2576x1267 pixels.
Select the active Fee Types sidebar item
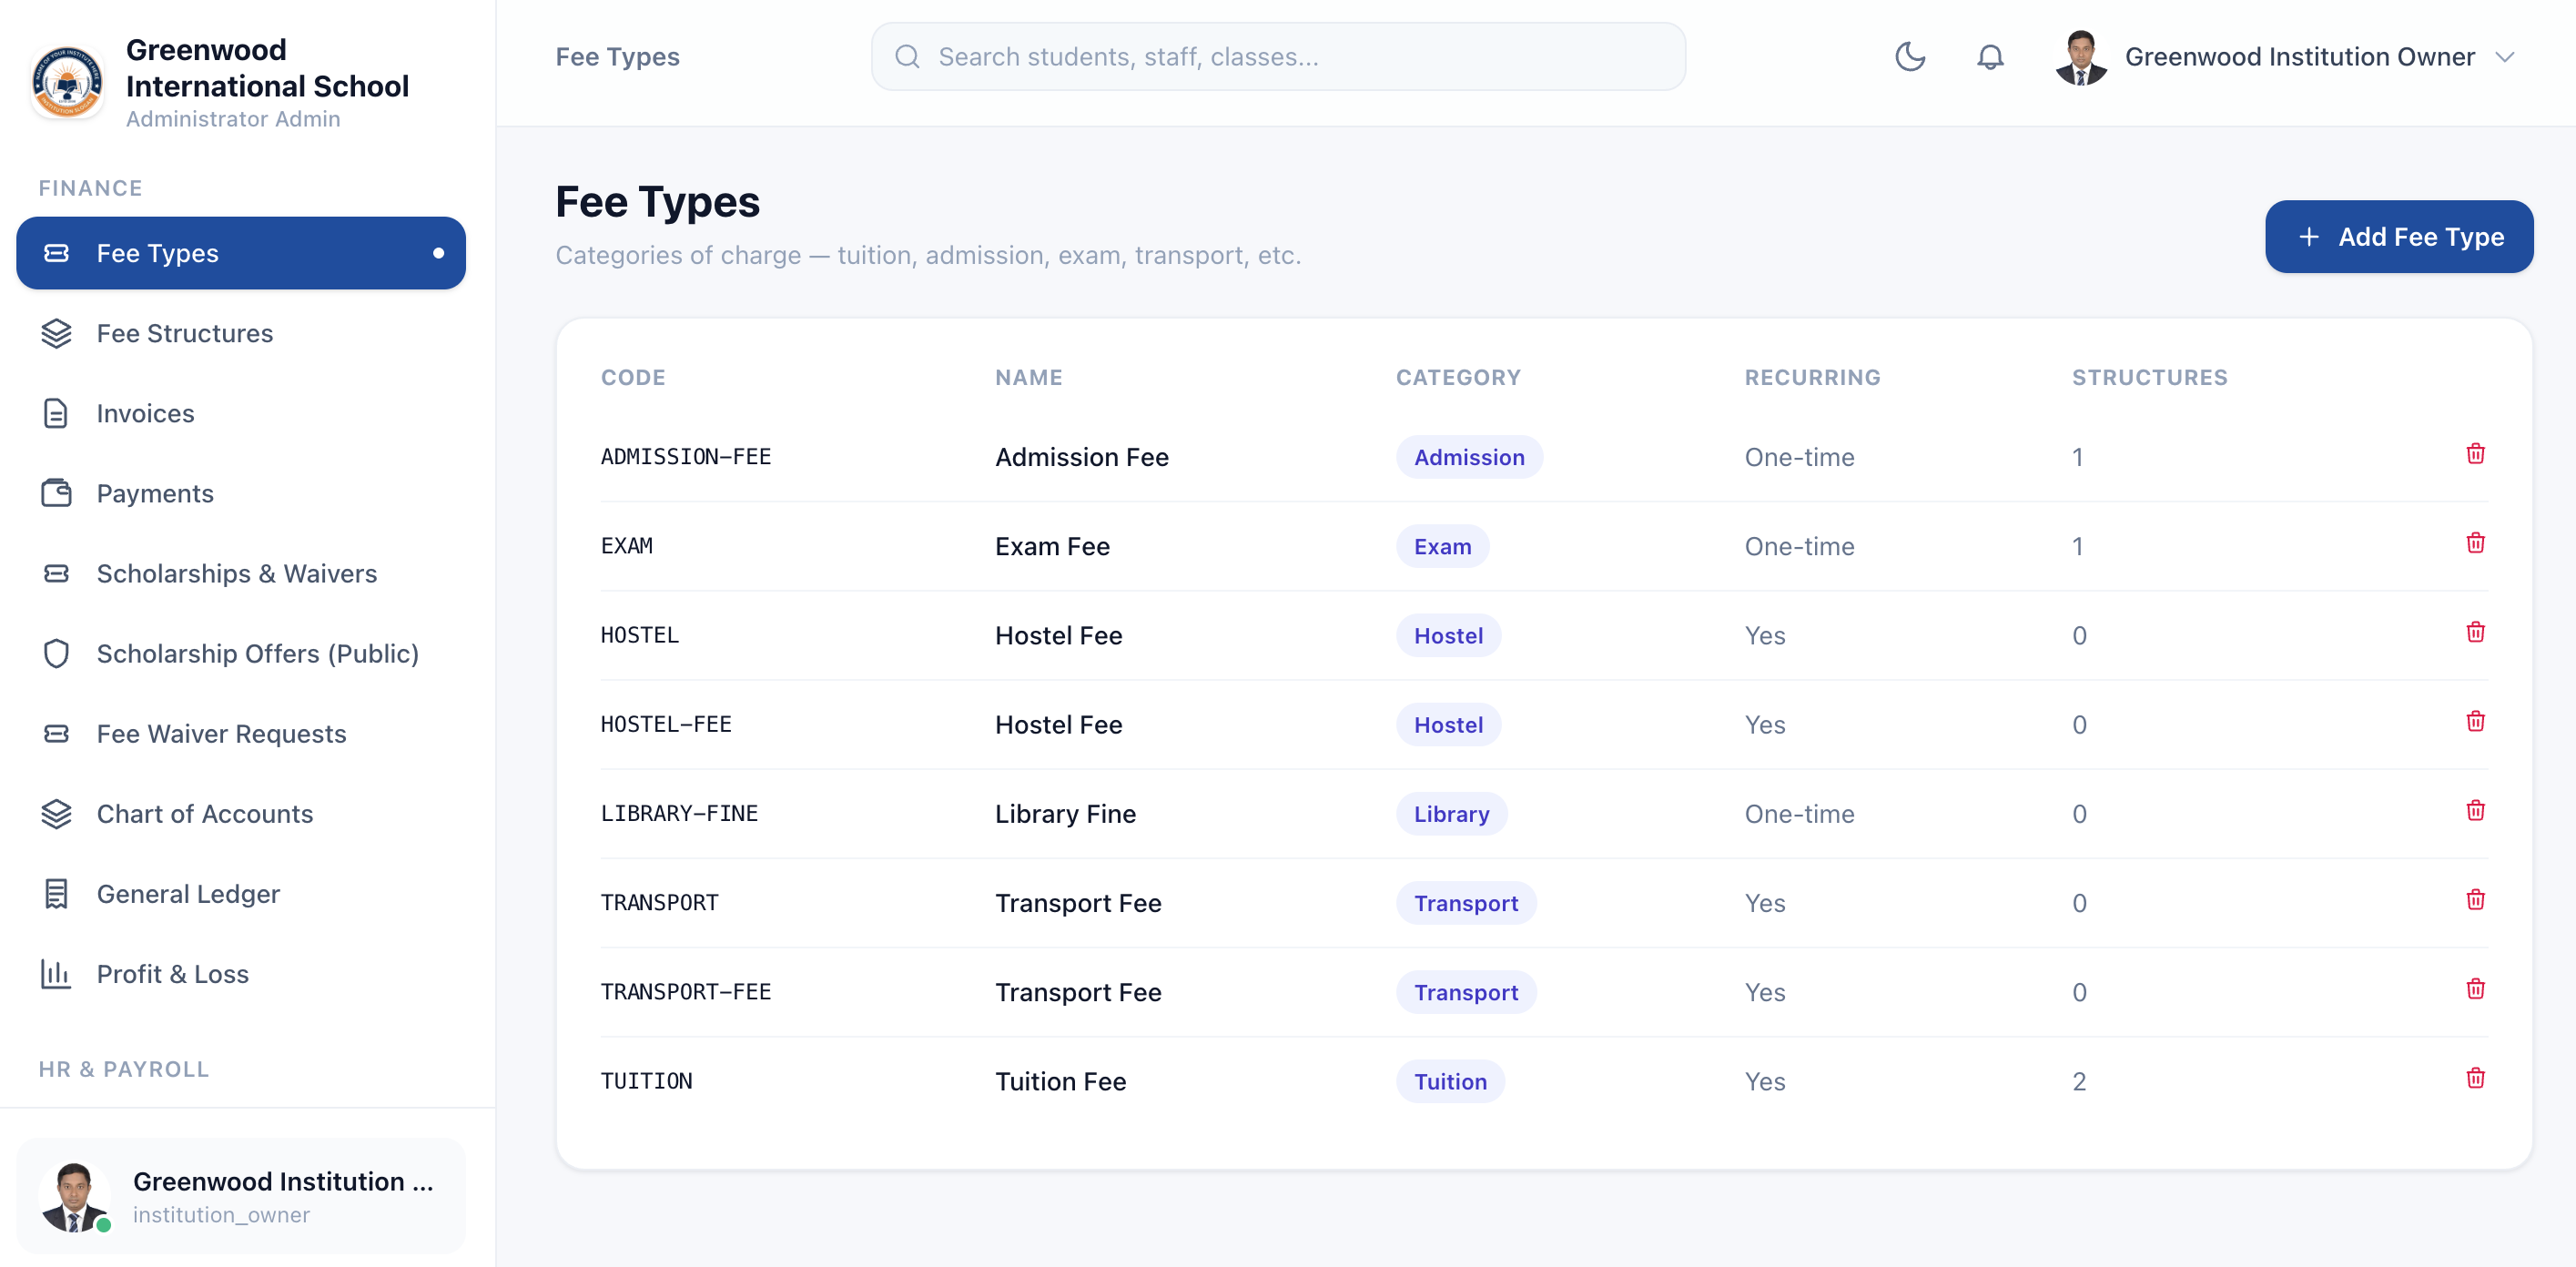point(241,253)
